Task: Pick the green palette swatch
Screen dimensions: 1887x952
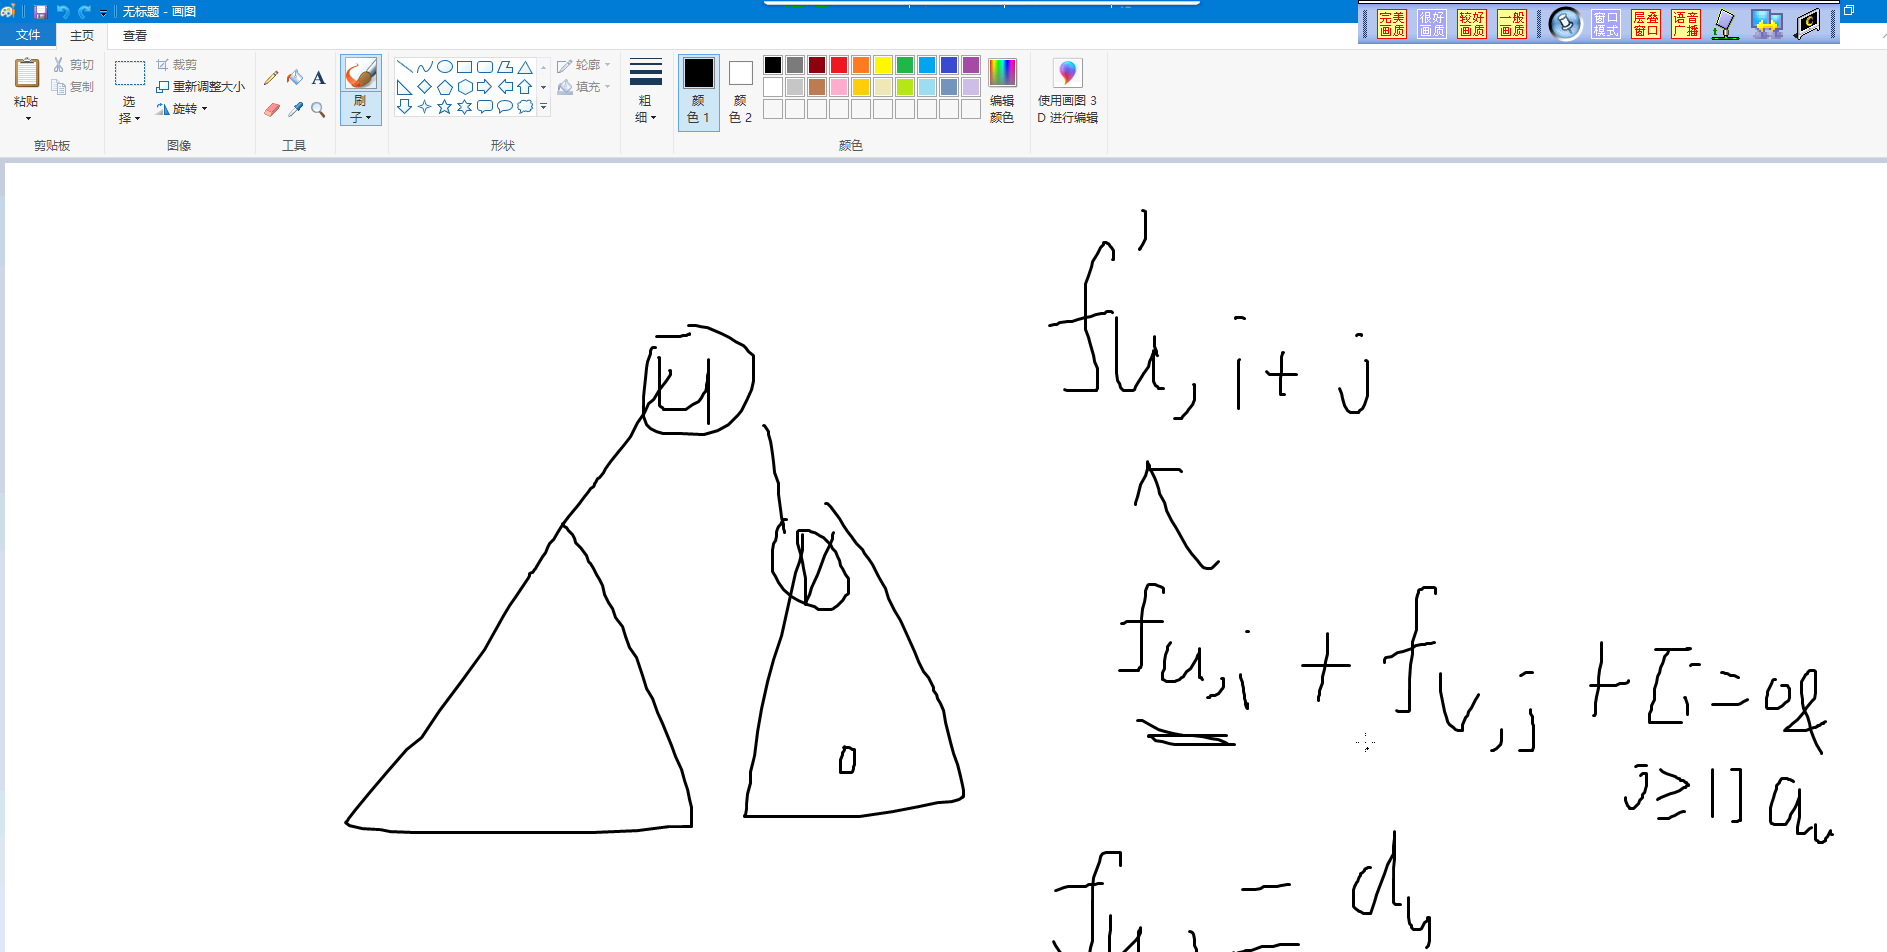Action: [905, 65]
